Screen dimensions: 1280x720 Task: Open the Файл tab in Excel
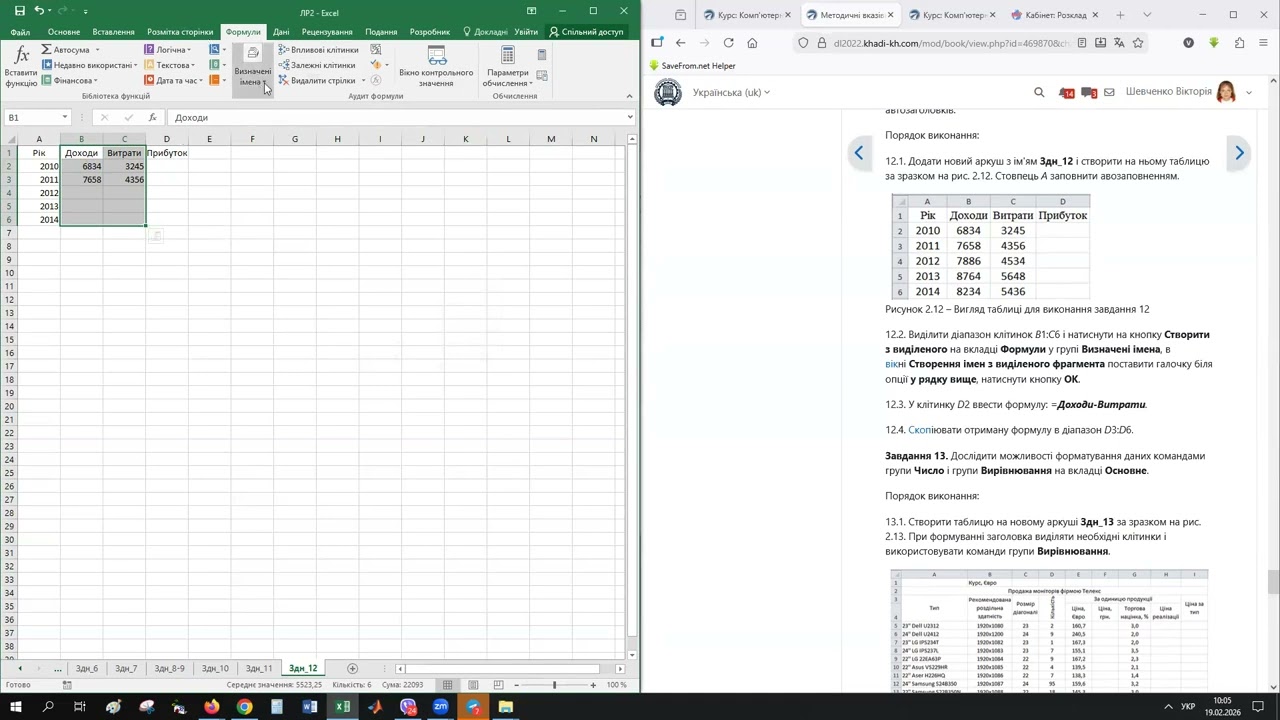tap(20, 32)
